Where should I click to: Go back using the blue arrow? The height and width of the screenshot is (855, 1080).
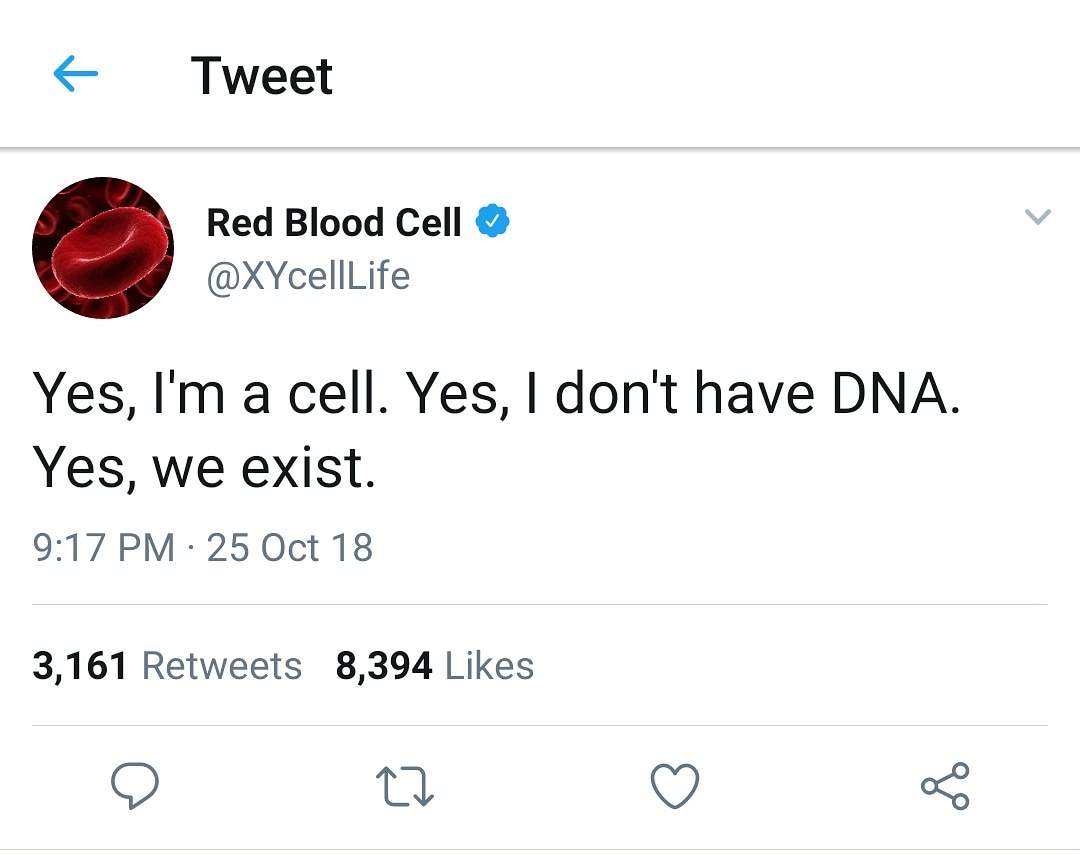(x=75, y=74)
